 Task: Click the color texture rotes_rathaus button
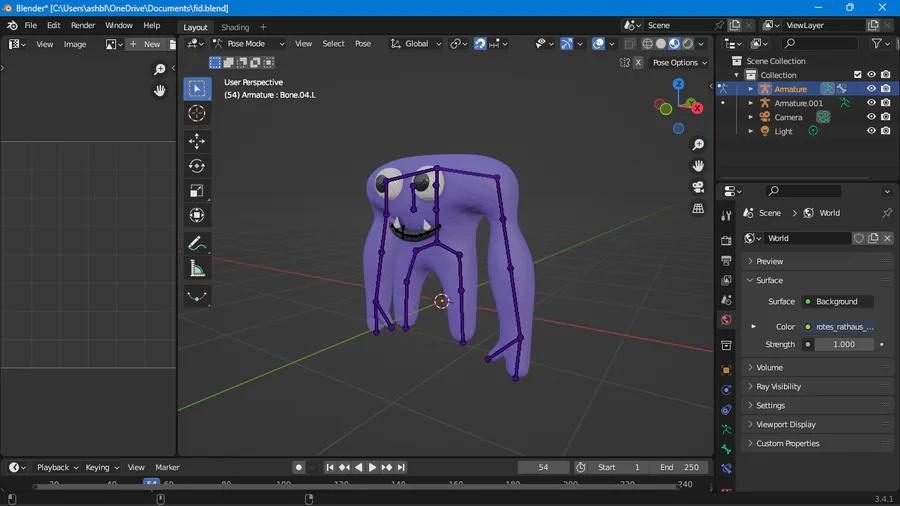(x=838, y=327)
